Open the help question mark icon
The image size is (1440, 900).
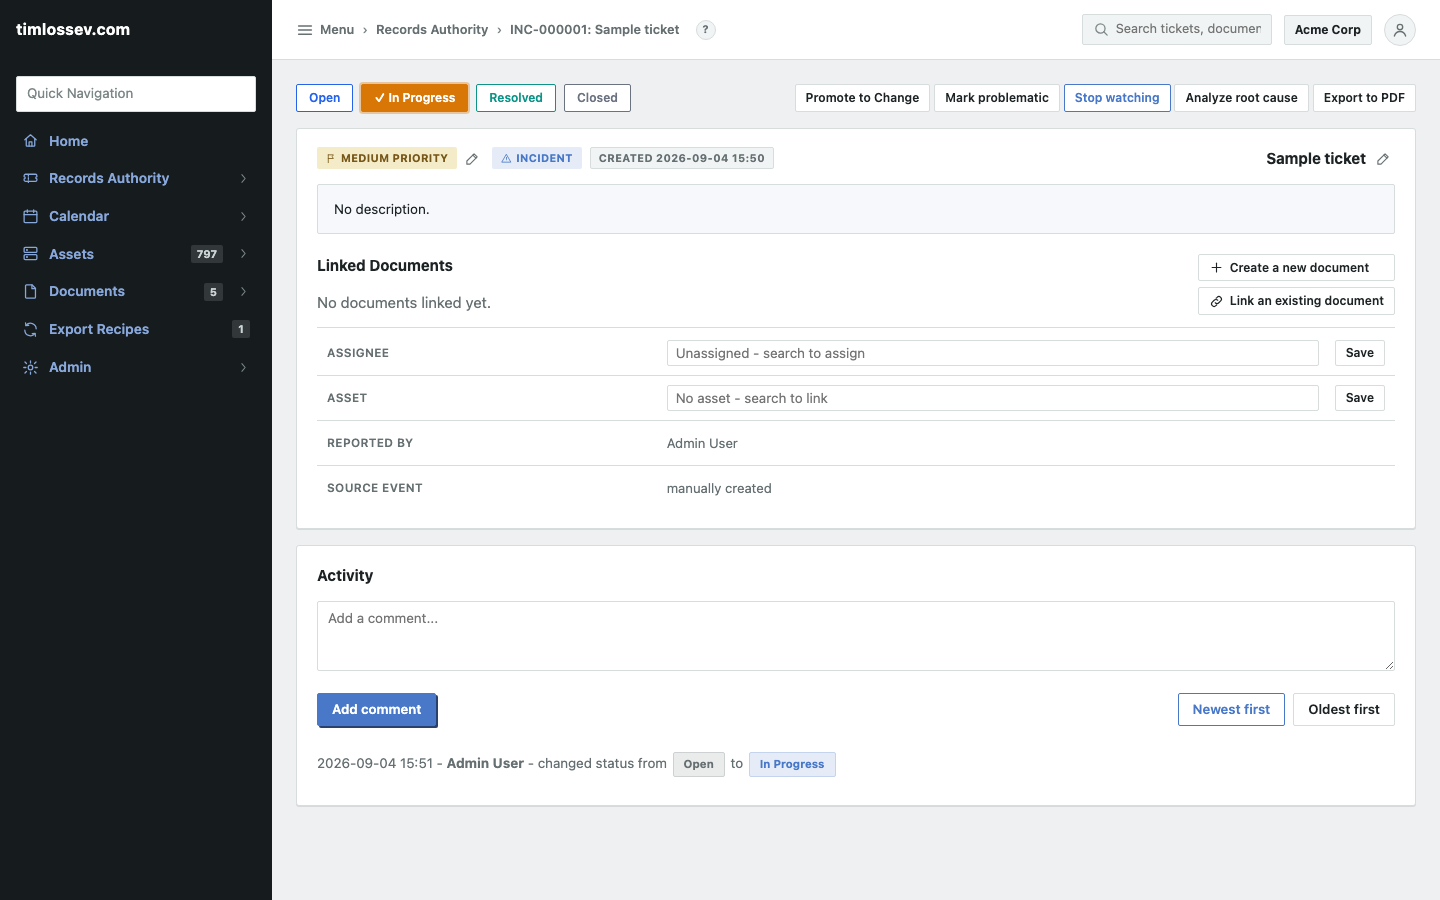706,30
